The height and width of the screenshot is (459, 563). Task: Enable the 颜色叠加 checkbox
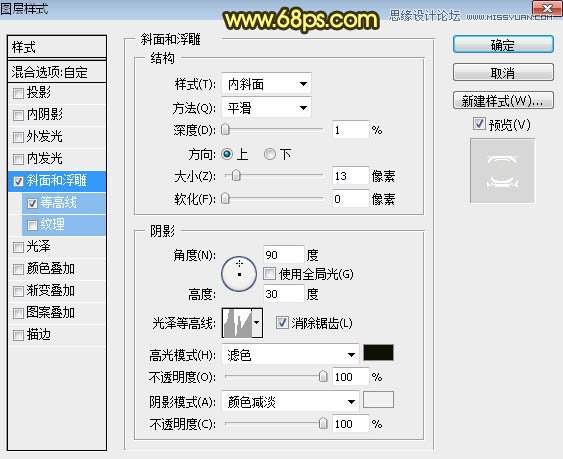click(x=18, y=269)
